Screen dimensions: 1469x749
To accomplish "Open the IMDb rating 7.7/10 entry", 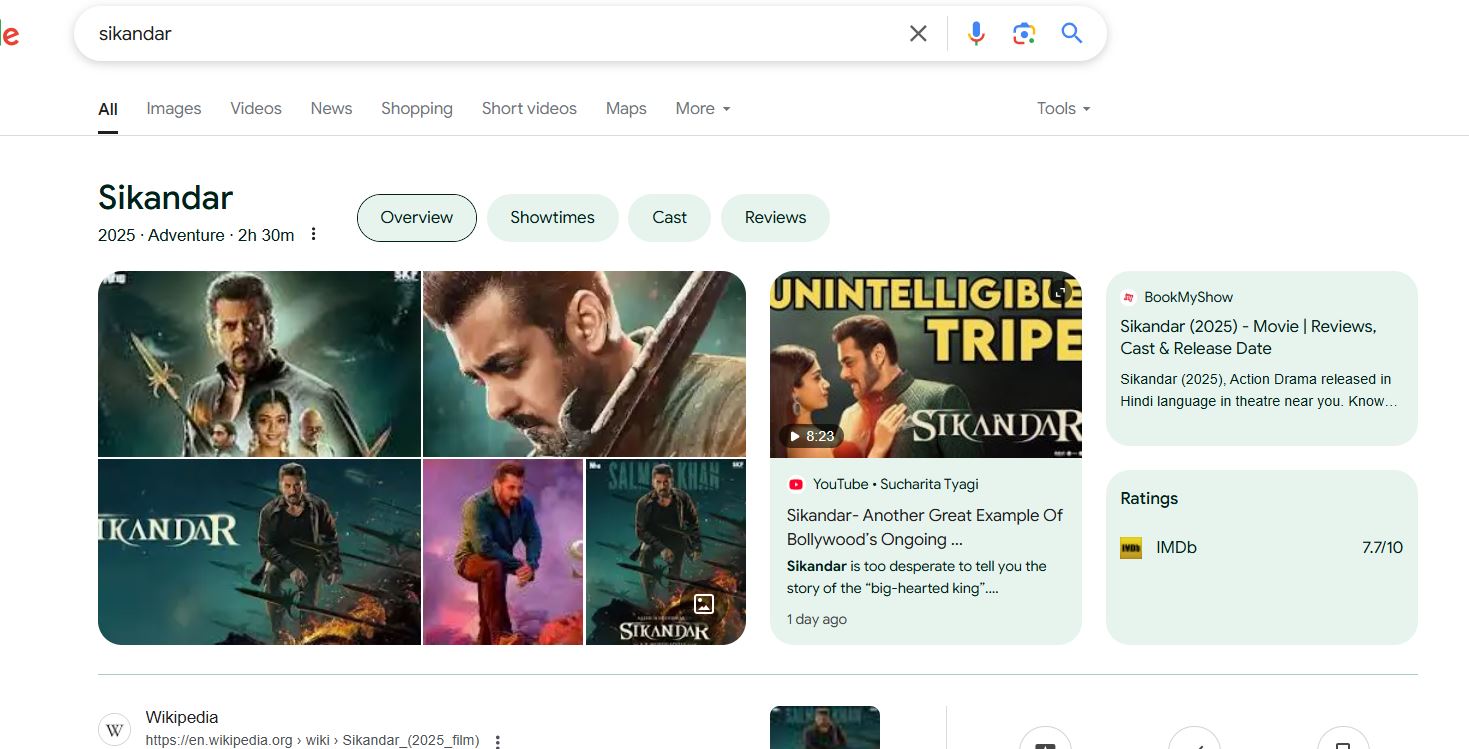I will click(1261, 547).
